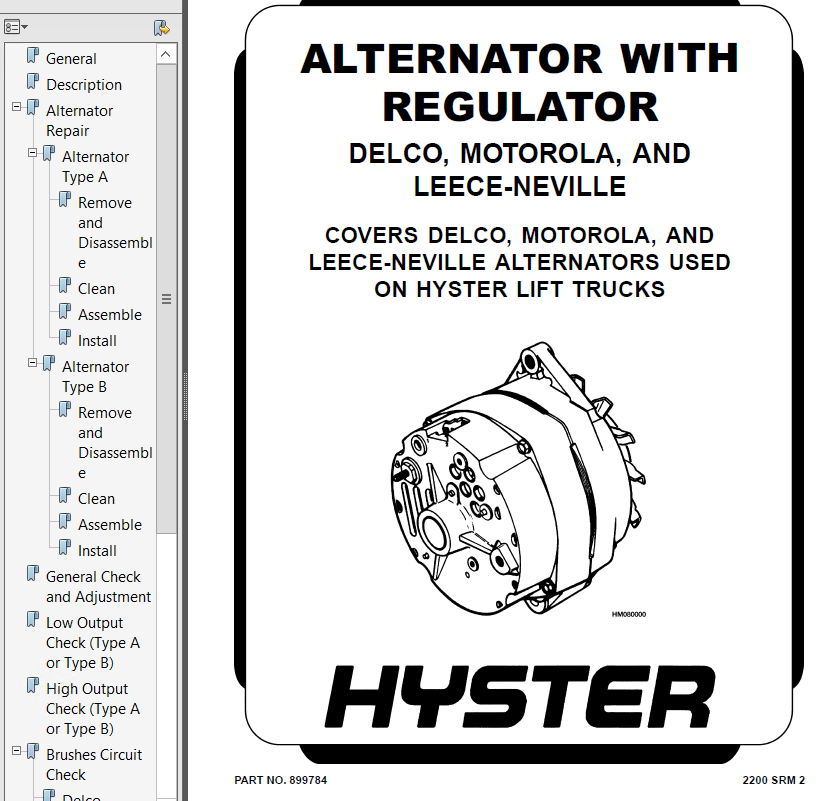
Task: Open Remove and Disassemble under Type A
Action: pos(115,233)
